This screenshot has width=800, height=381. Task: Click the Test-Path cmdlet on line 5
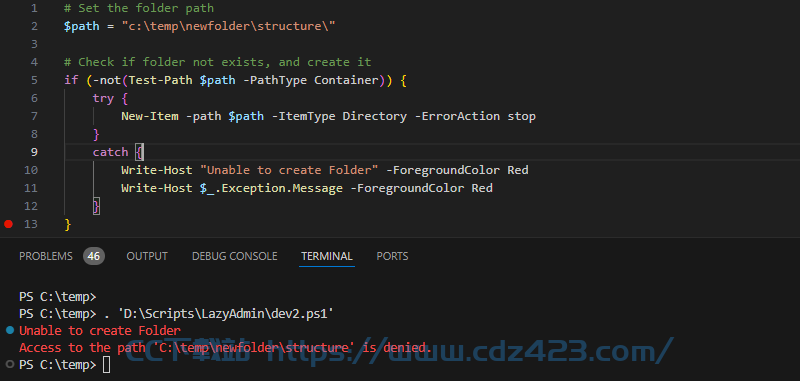tap(161, 80)
